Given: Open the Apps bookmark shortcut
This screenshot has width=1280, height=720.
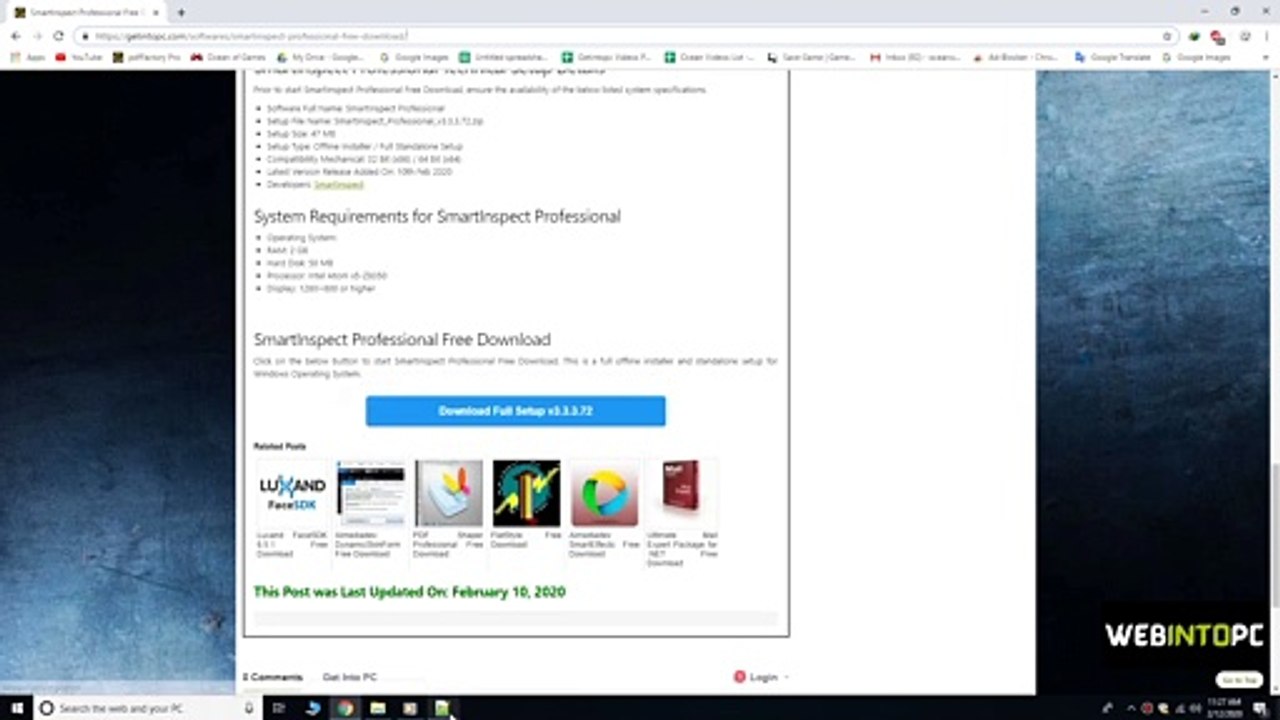Looking at the screenshot, I should pos(28,58).
